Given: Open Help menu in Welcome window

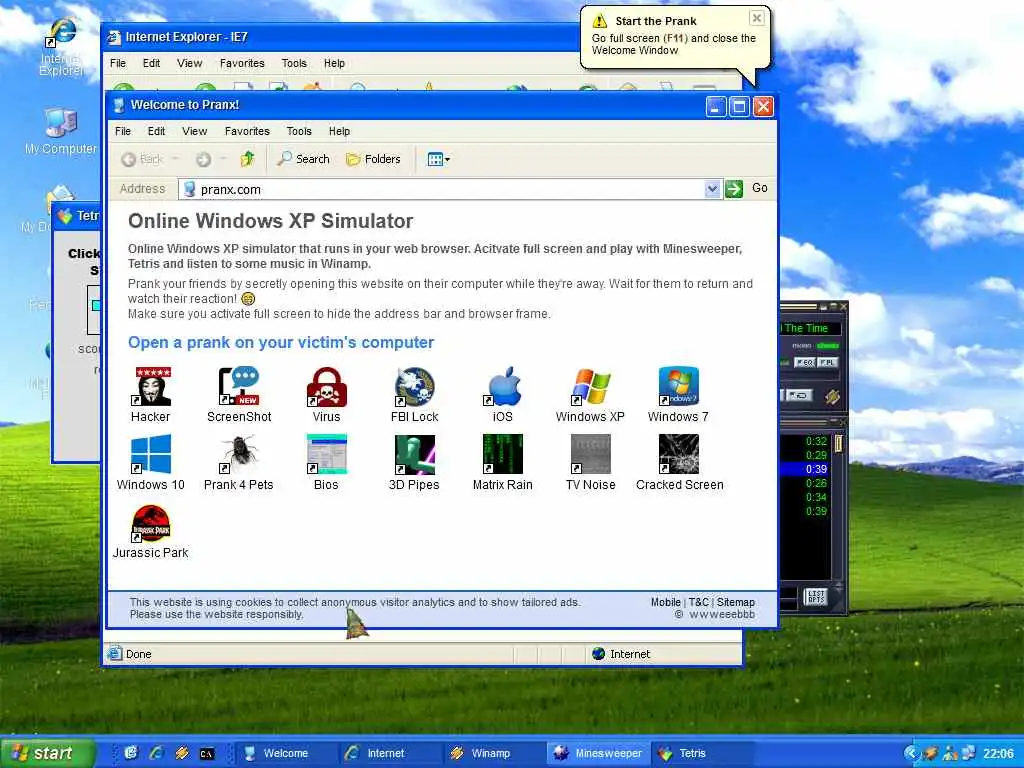Looking at the screenshot, I should coord(339,131).
